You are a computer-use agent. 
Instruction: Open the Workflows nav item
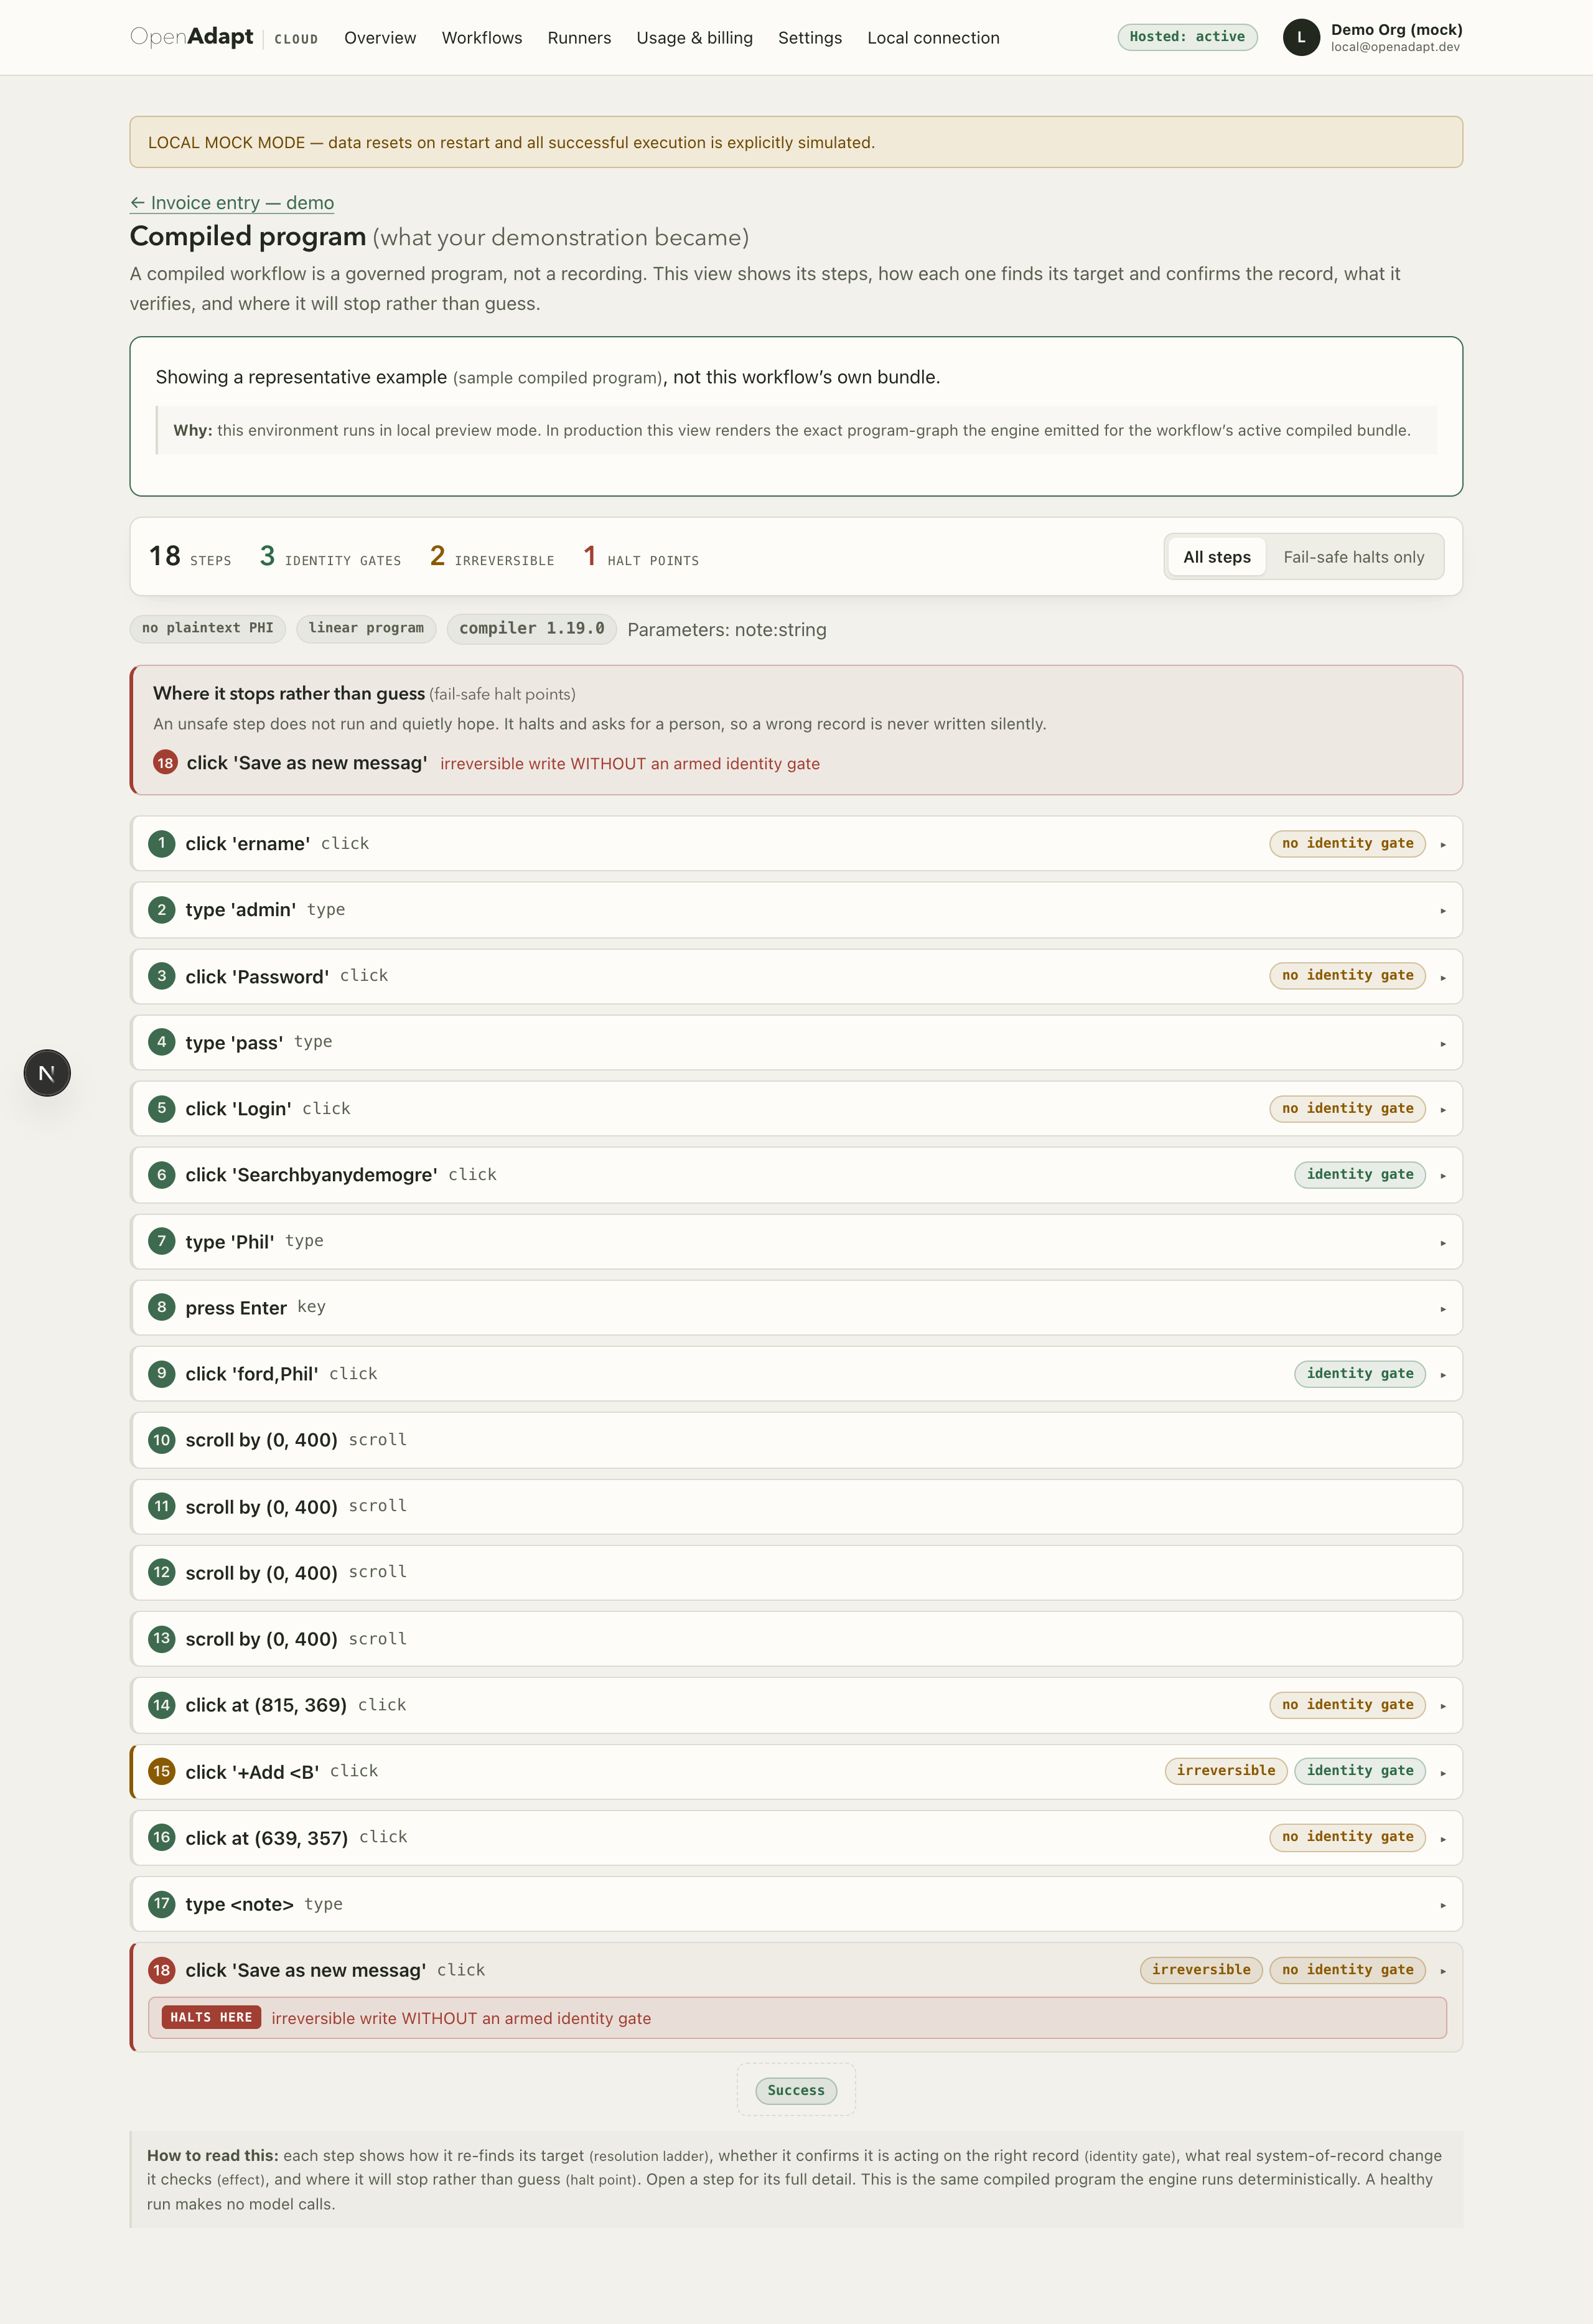(x=482, y=37)
